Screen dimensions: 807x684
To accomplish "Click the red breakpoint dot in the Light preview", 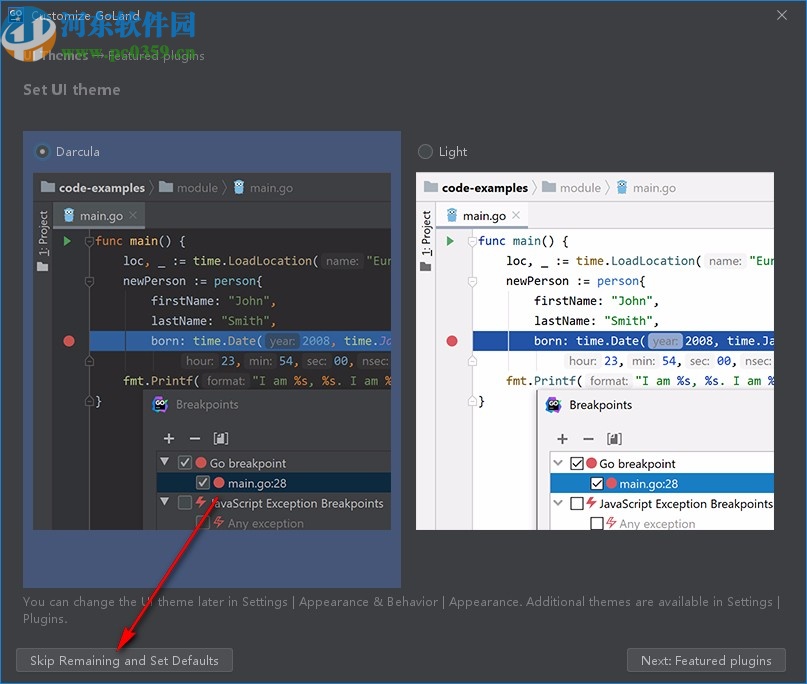I will [452, 341].
